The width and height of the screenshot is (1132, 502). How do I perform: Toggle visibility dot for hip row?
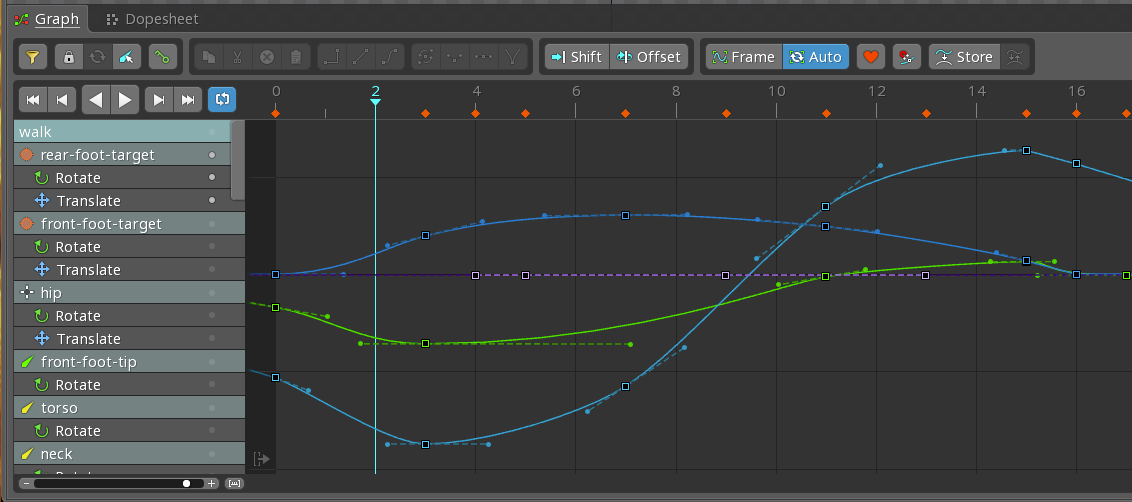click(212, 293)
